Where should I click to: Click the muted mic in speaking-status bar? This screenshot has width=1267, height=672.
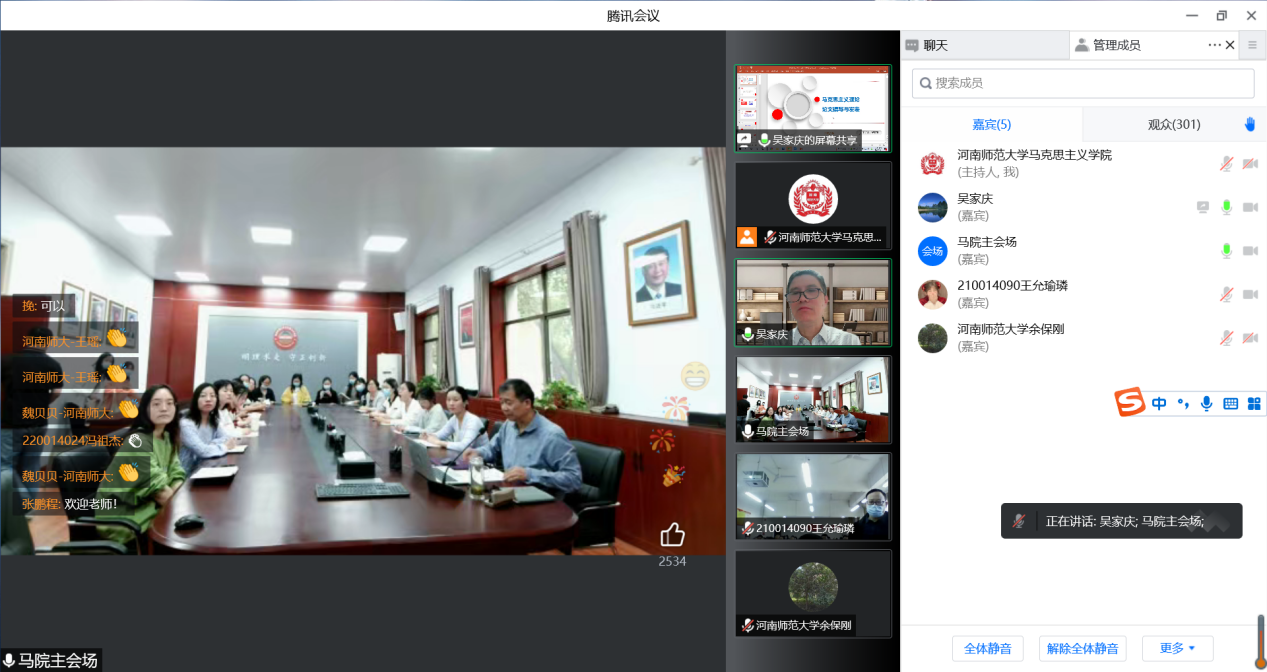1019,521
